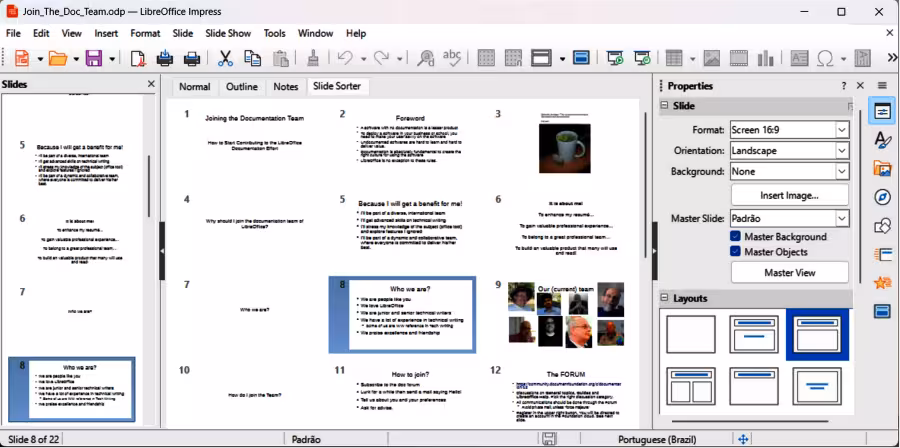The width and height of the screenshot is (900, 448).
Task: Switch to the Outline view tab
Action: tap(242, 87)
